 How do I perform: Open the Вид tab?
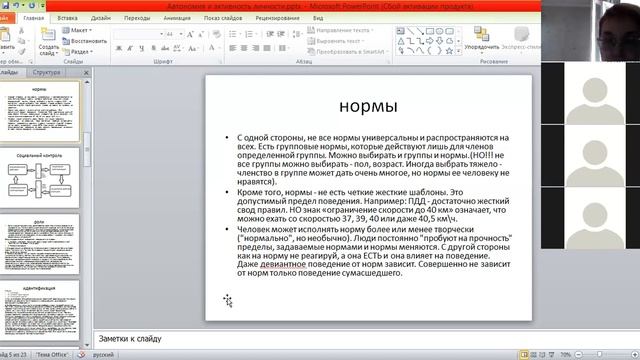[318, 18]
